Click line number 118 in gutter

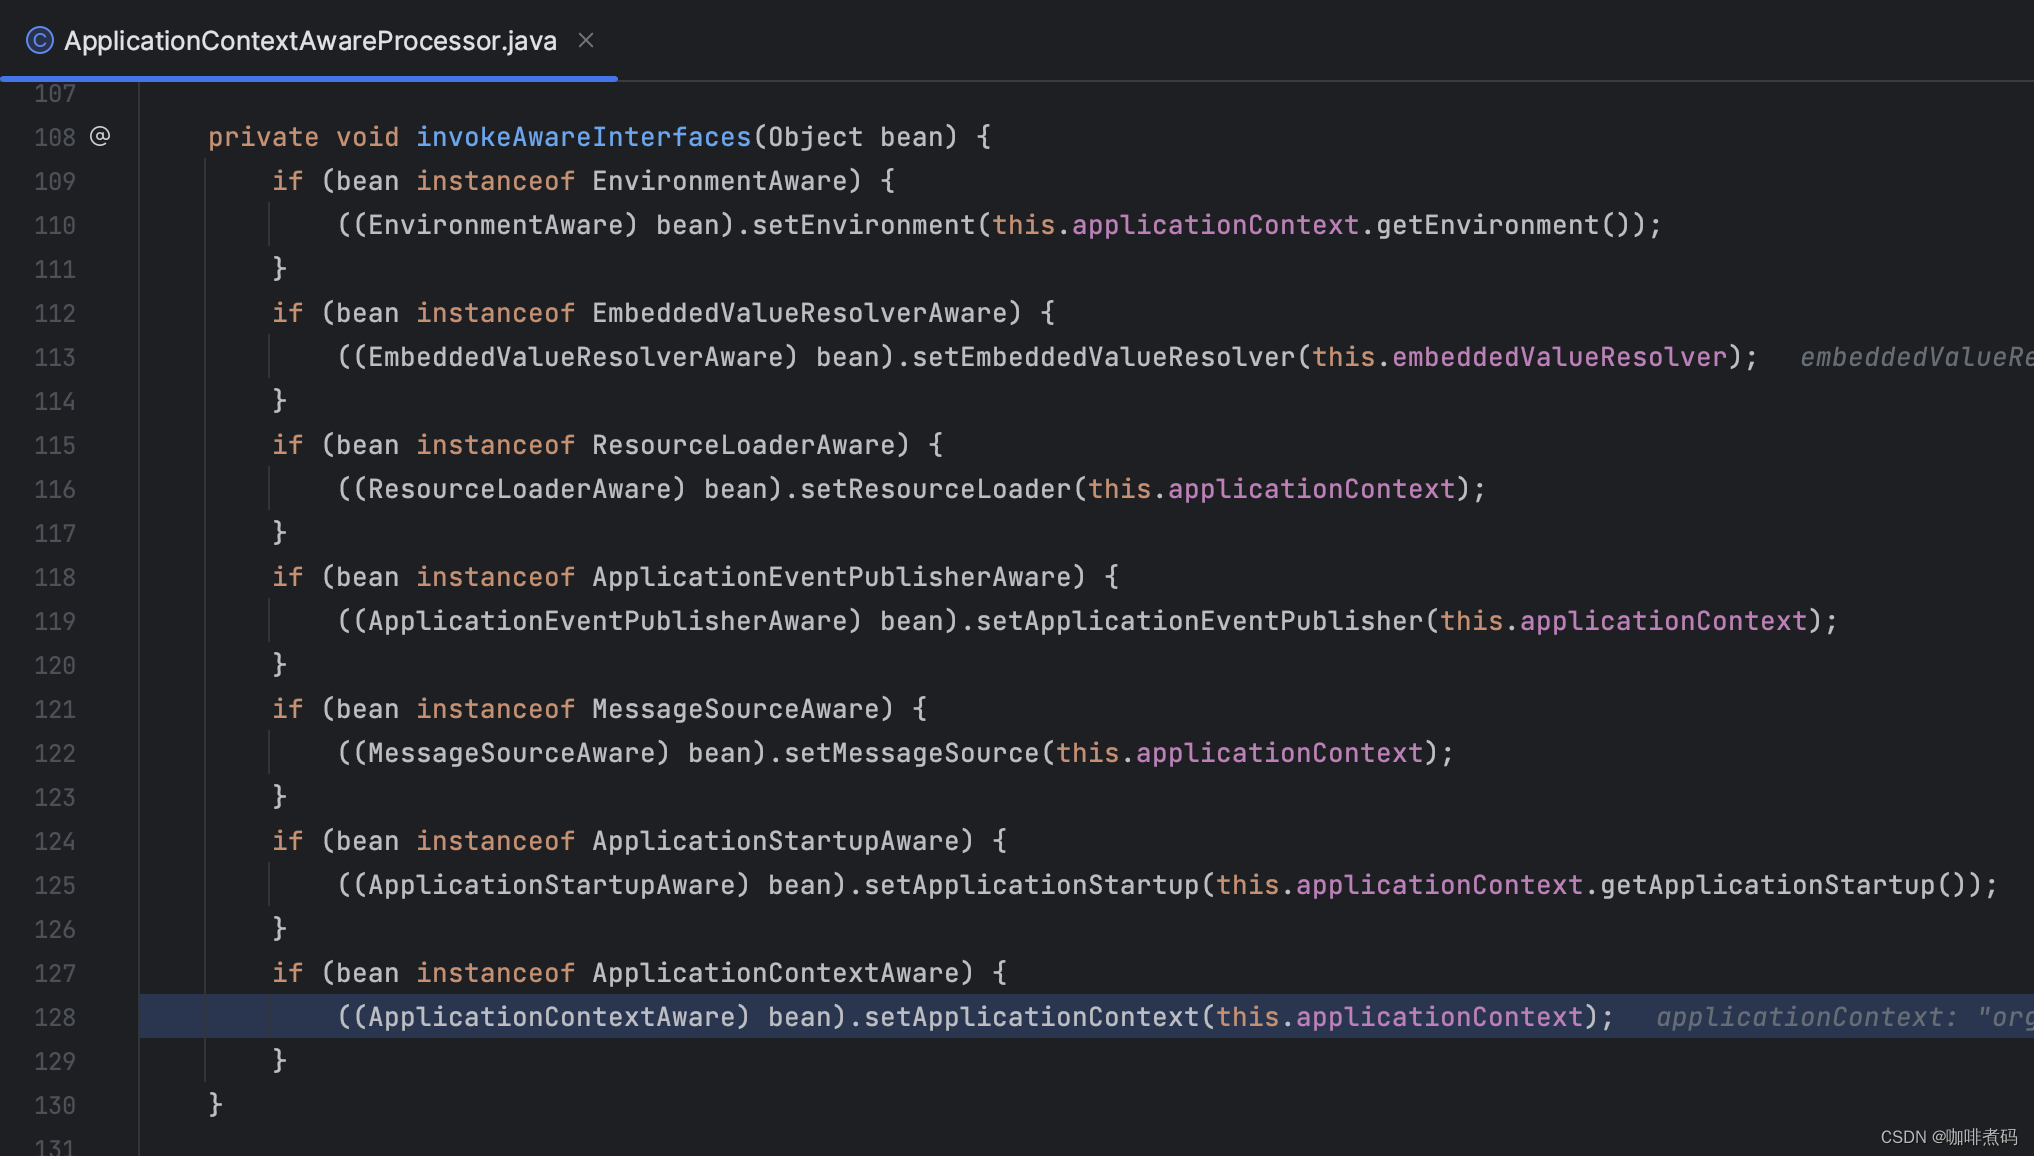click(55, 577)
